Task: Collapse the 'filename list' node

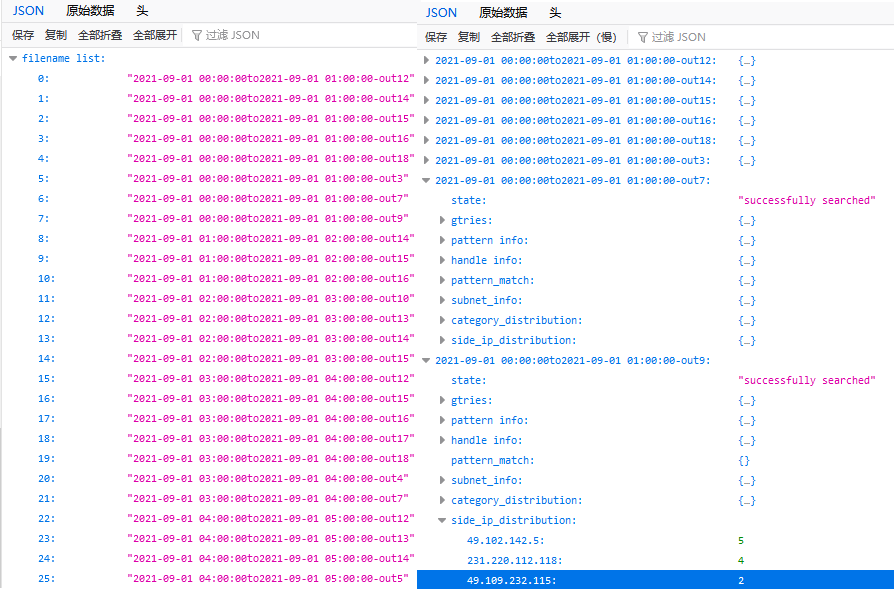Action: pos(13,59)
